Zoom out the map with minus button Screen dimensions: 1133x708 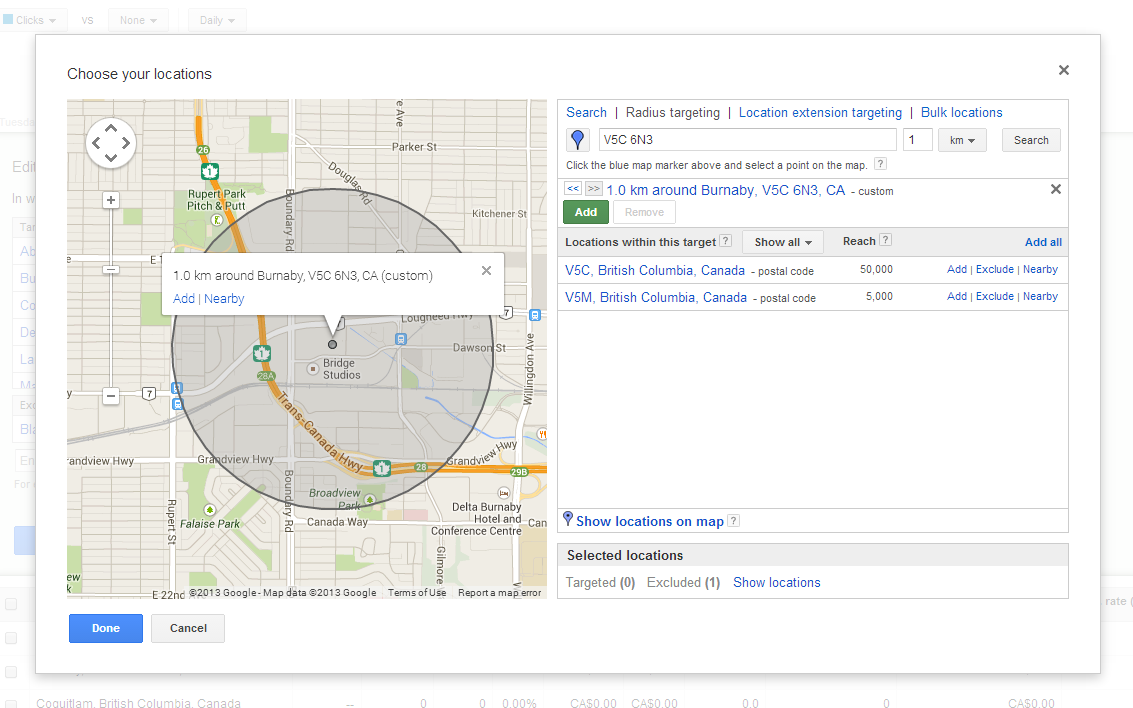click(111, 396)
